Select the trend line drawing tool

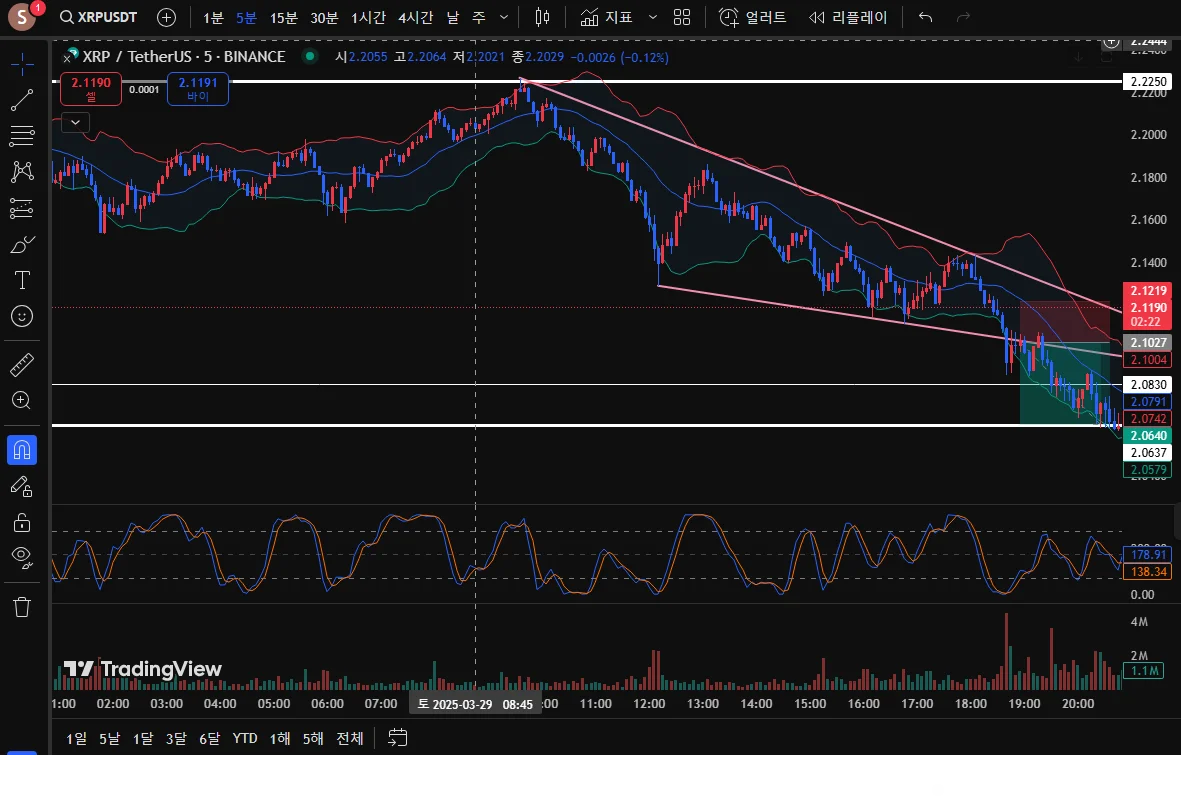pos(22,100)
